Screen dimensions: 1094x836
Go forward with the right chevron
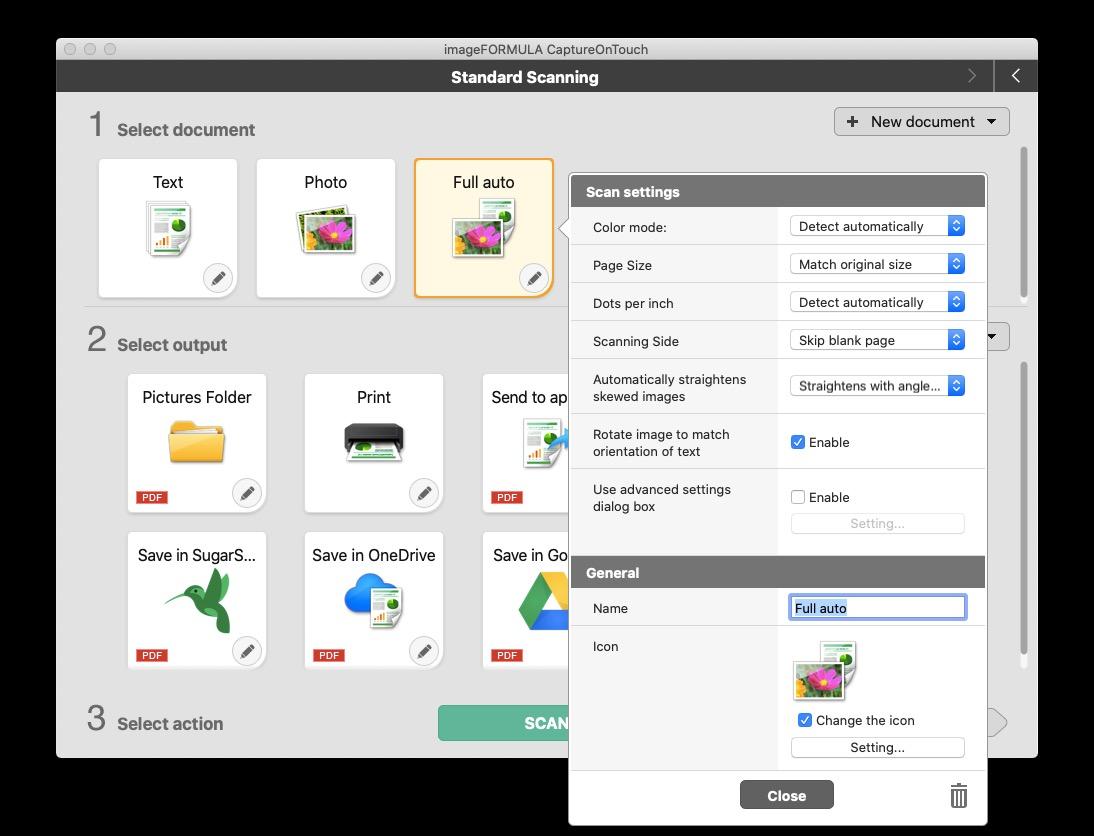click(x=972, y=76)
